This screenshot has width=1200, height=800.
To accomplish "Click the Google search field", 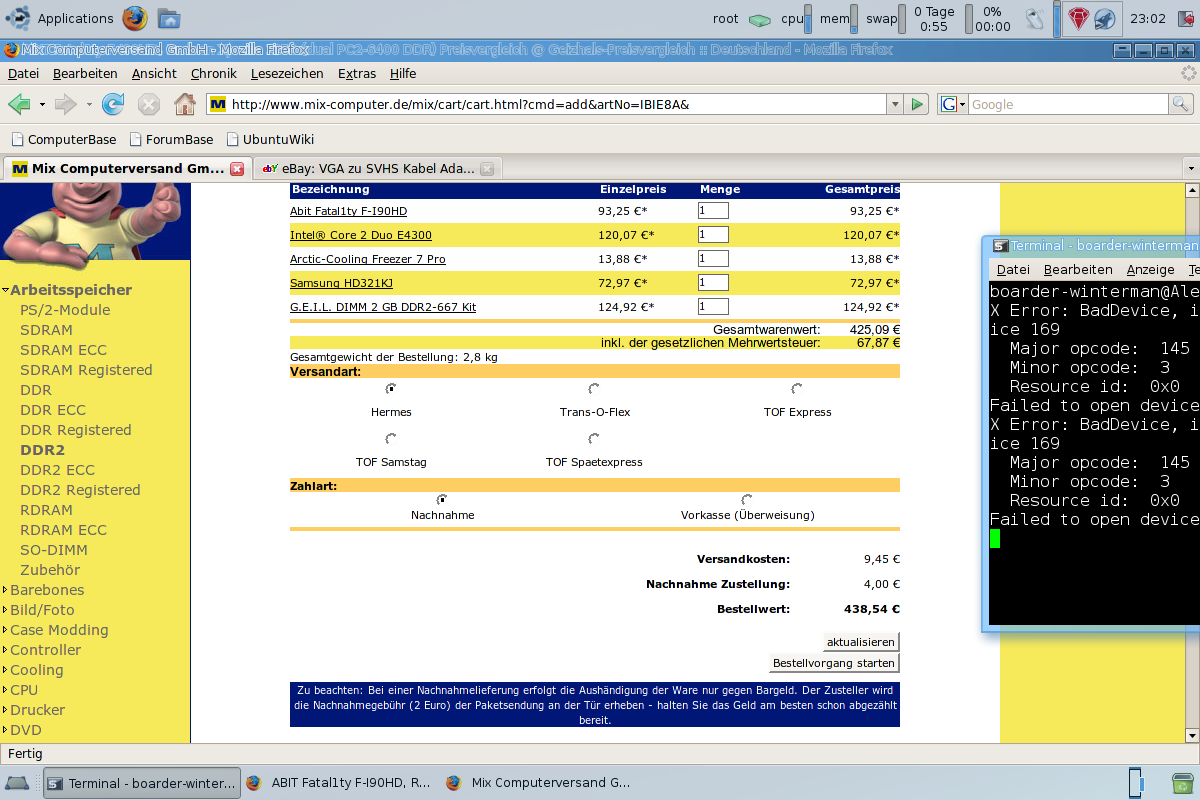I will pos(1068,104).
